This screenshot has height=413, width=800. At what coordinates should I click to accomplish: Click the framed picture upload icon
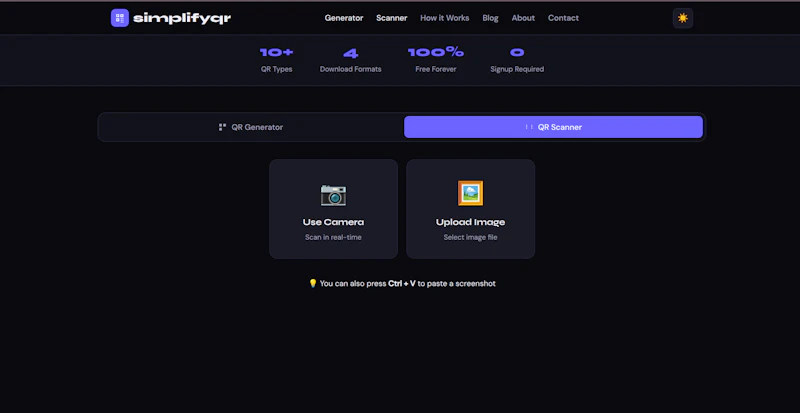(x=470, y=193)
